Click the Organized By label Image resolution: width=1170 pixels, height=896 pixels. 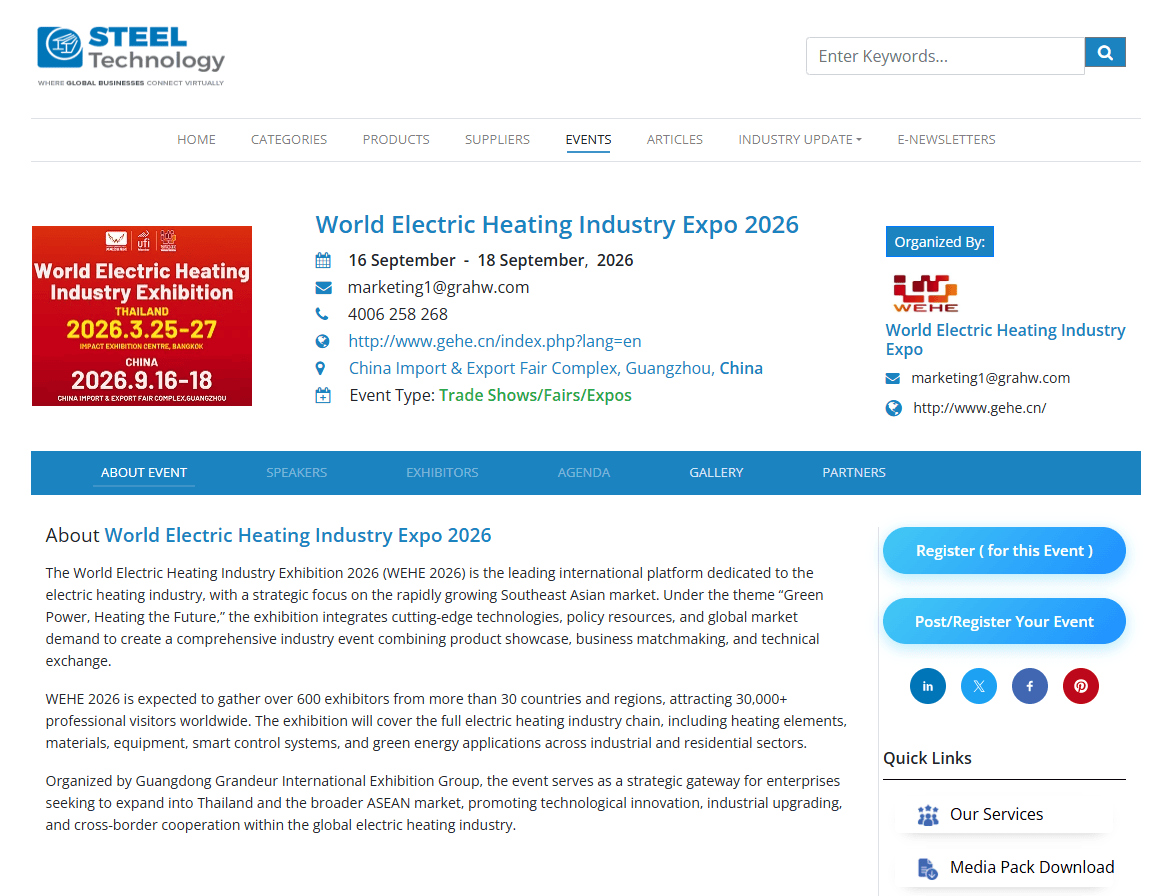pos(939,242)
